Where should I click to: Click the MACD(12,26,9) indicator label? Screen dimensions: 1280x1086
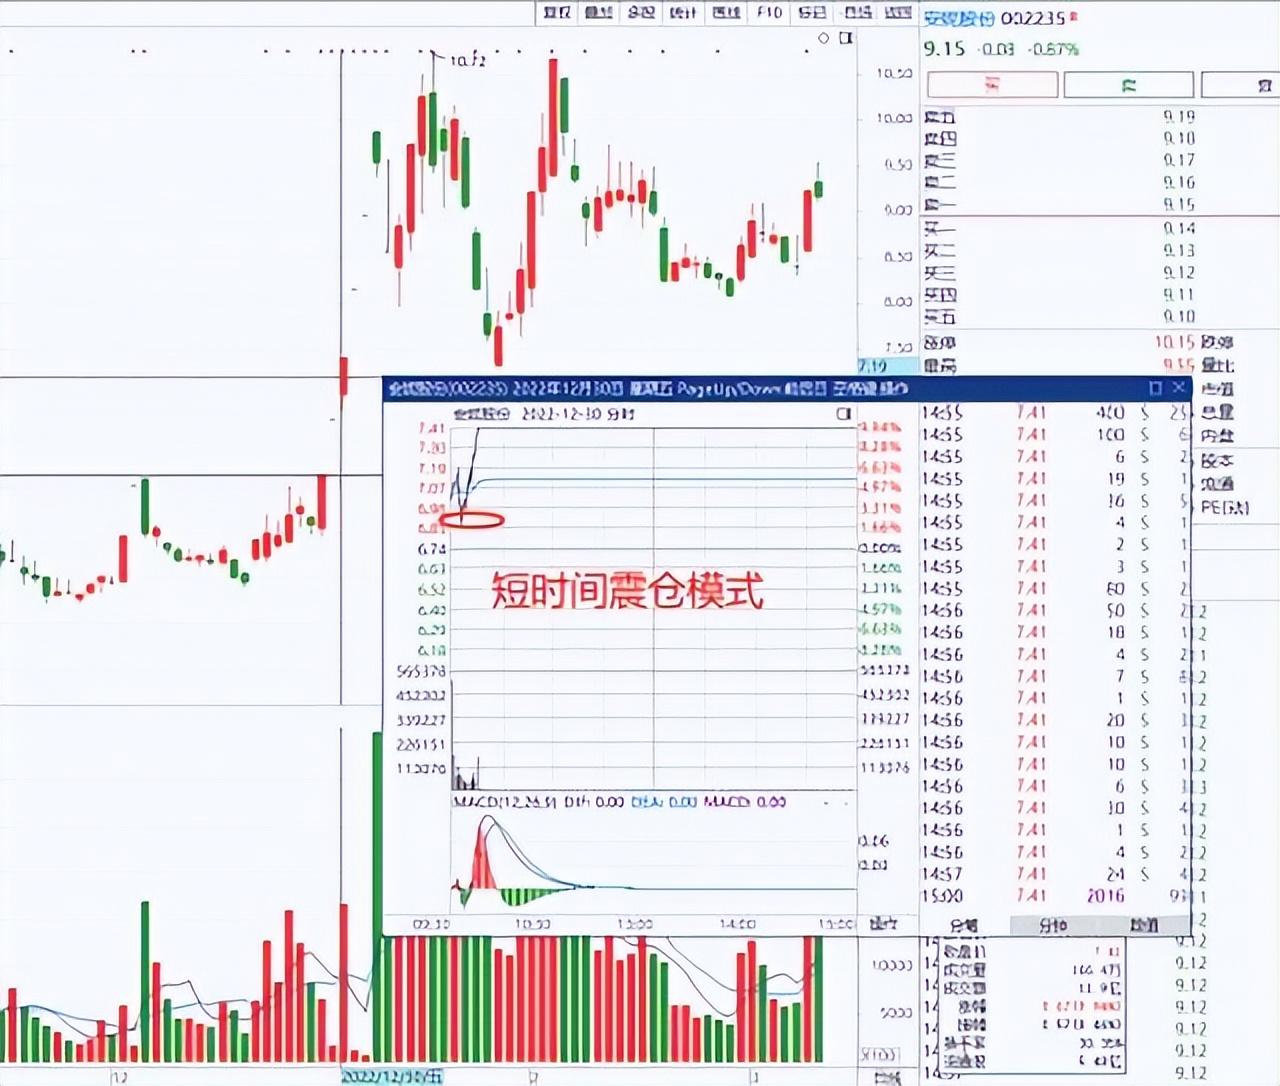pos(506,802)
